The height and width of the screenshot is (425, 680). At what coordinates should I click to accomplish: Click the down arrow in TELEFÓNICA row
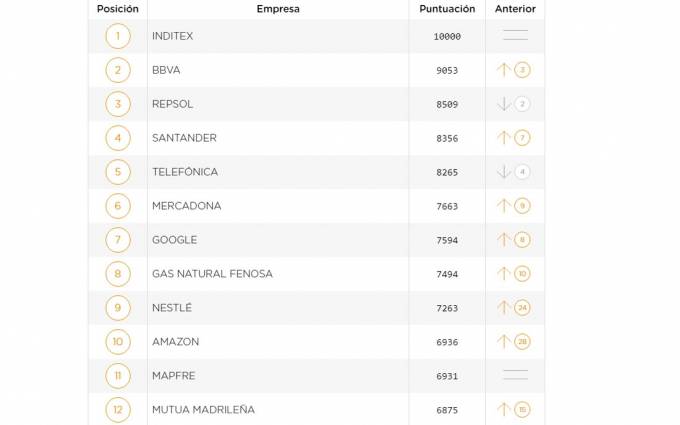[x=504, y=172]
